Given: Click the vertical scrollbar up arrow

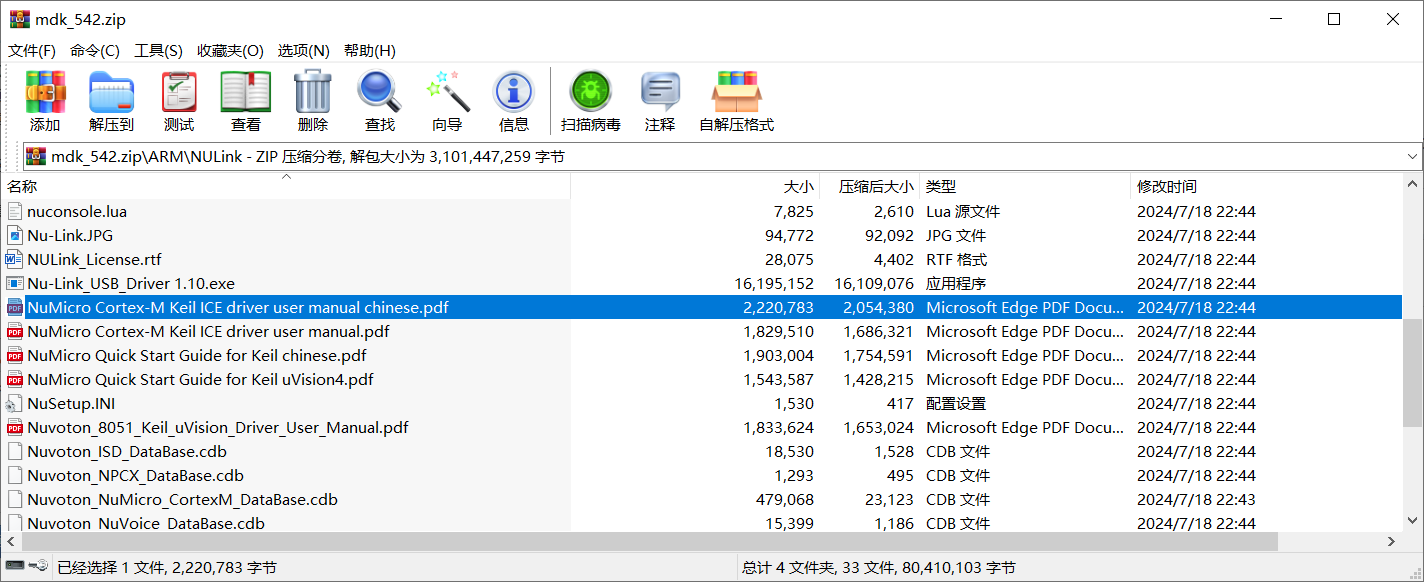Looking at the screenshot, I should pyautogui.click(x=1414, y=184).
